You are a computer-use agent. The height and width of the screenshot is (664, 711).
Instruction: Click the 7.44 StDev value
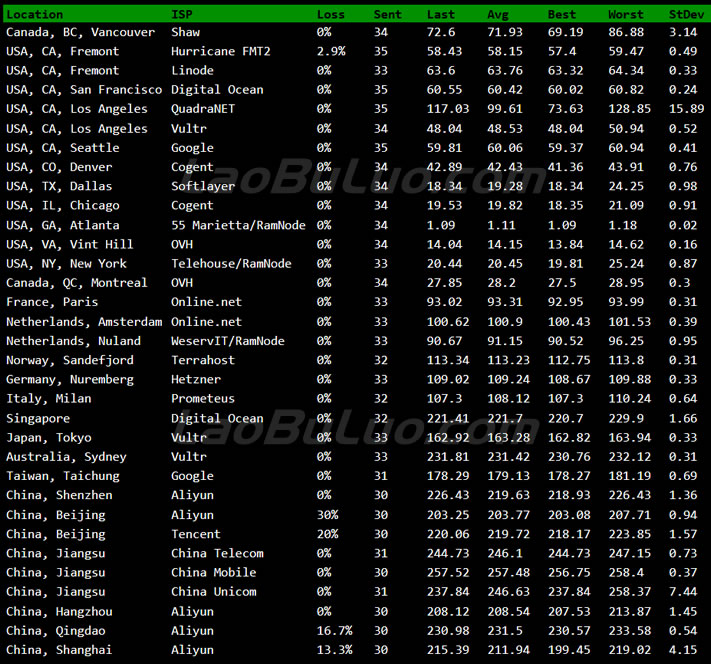pos(683,592)
